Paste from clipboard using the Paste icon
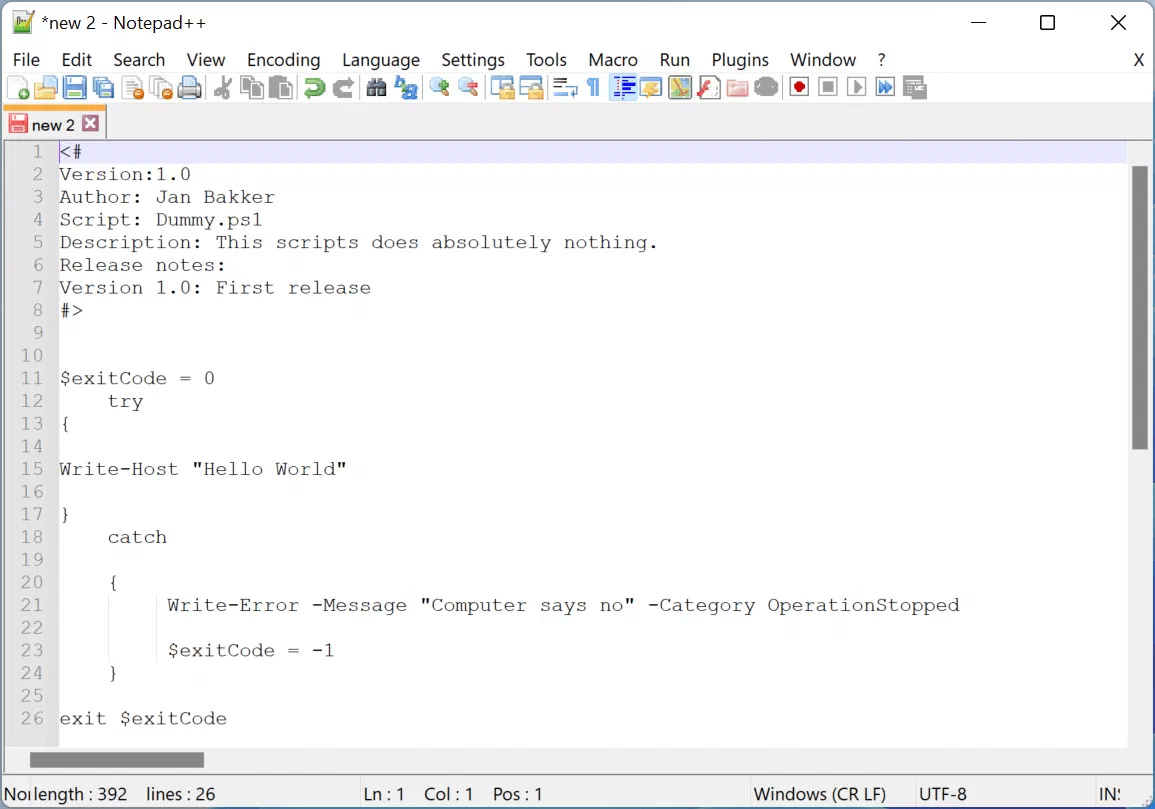The image size is (1155, 809). click(281, 88)
